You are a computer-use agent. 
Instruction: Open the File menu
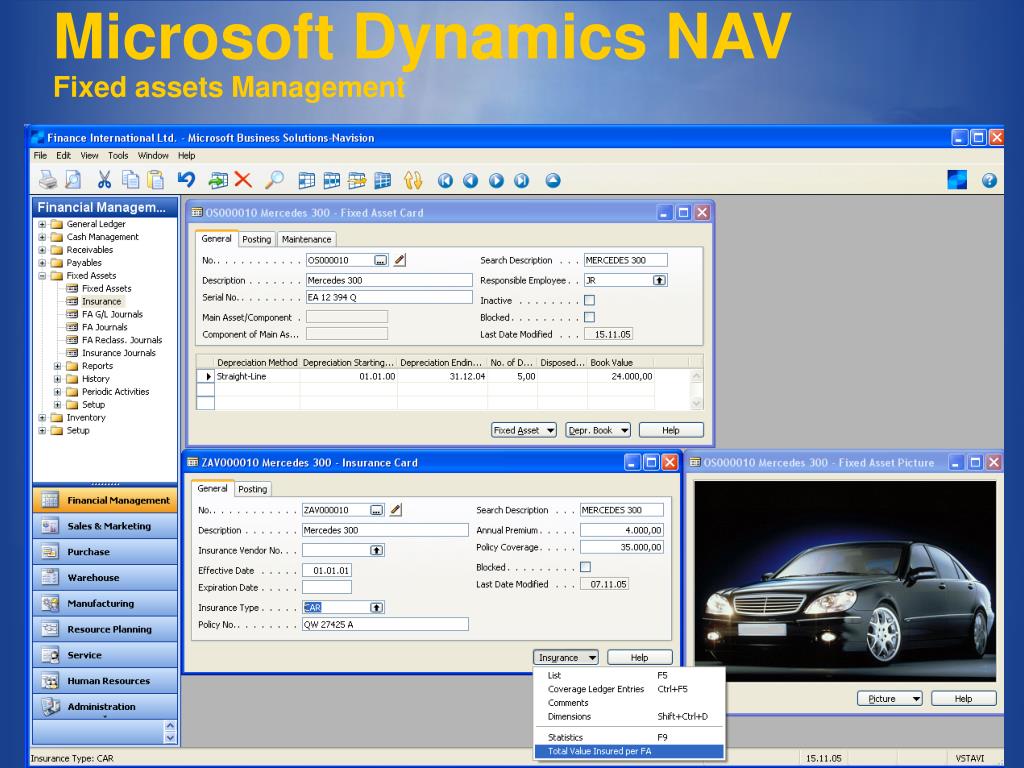point(40,155)
